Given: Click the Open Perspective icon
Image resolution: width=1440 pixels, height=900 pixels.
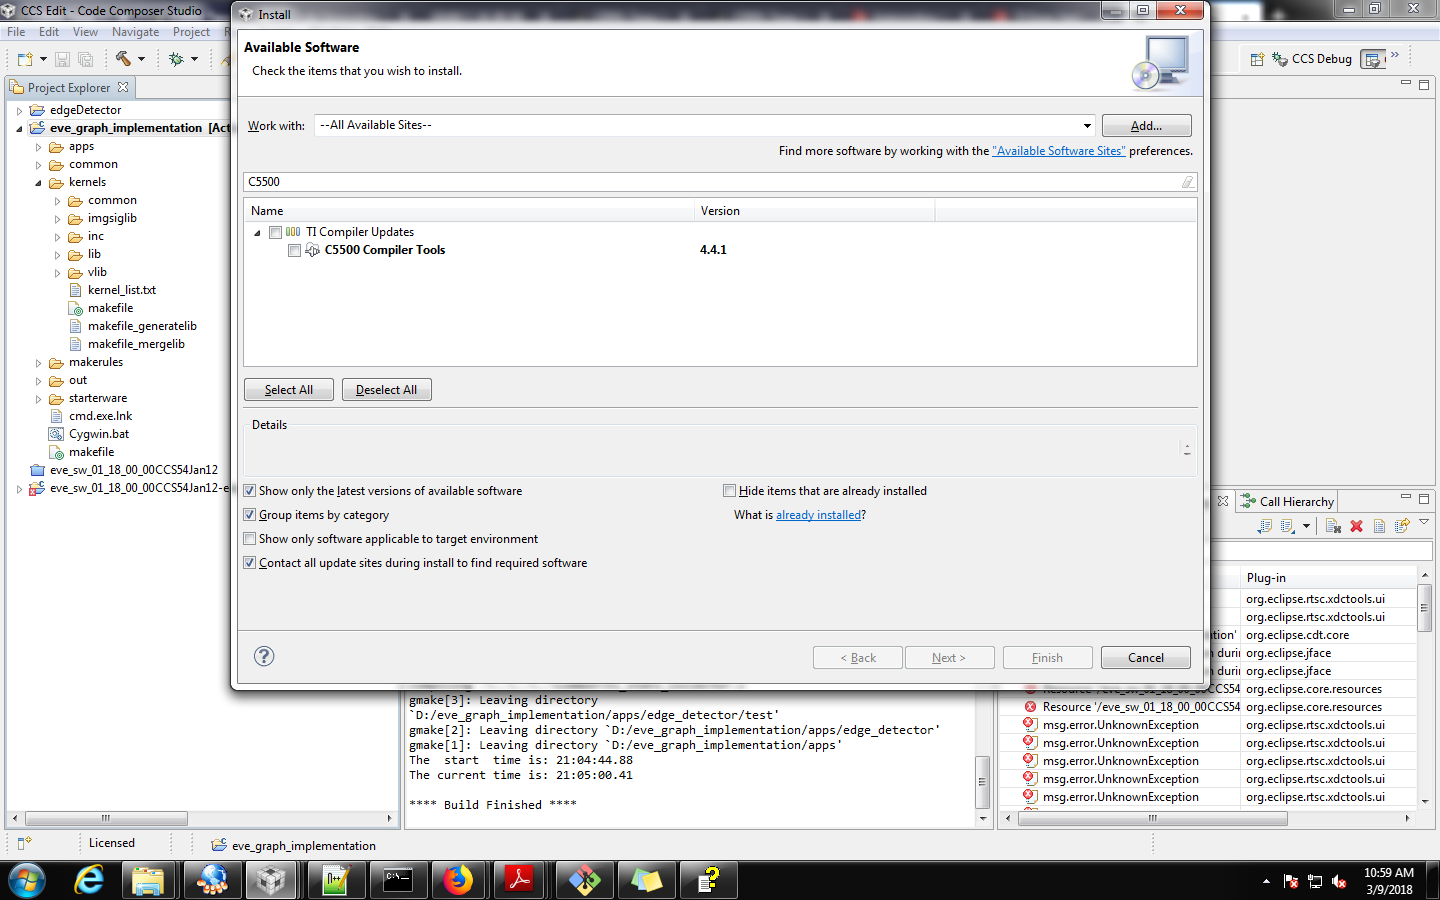Looking at the screenshot, I should (x=1257, y=59).
